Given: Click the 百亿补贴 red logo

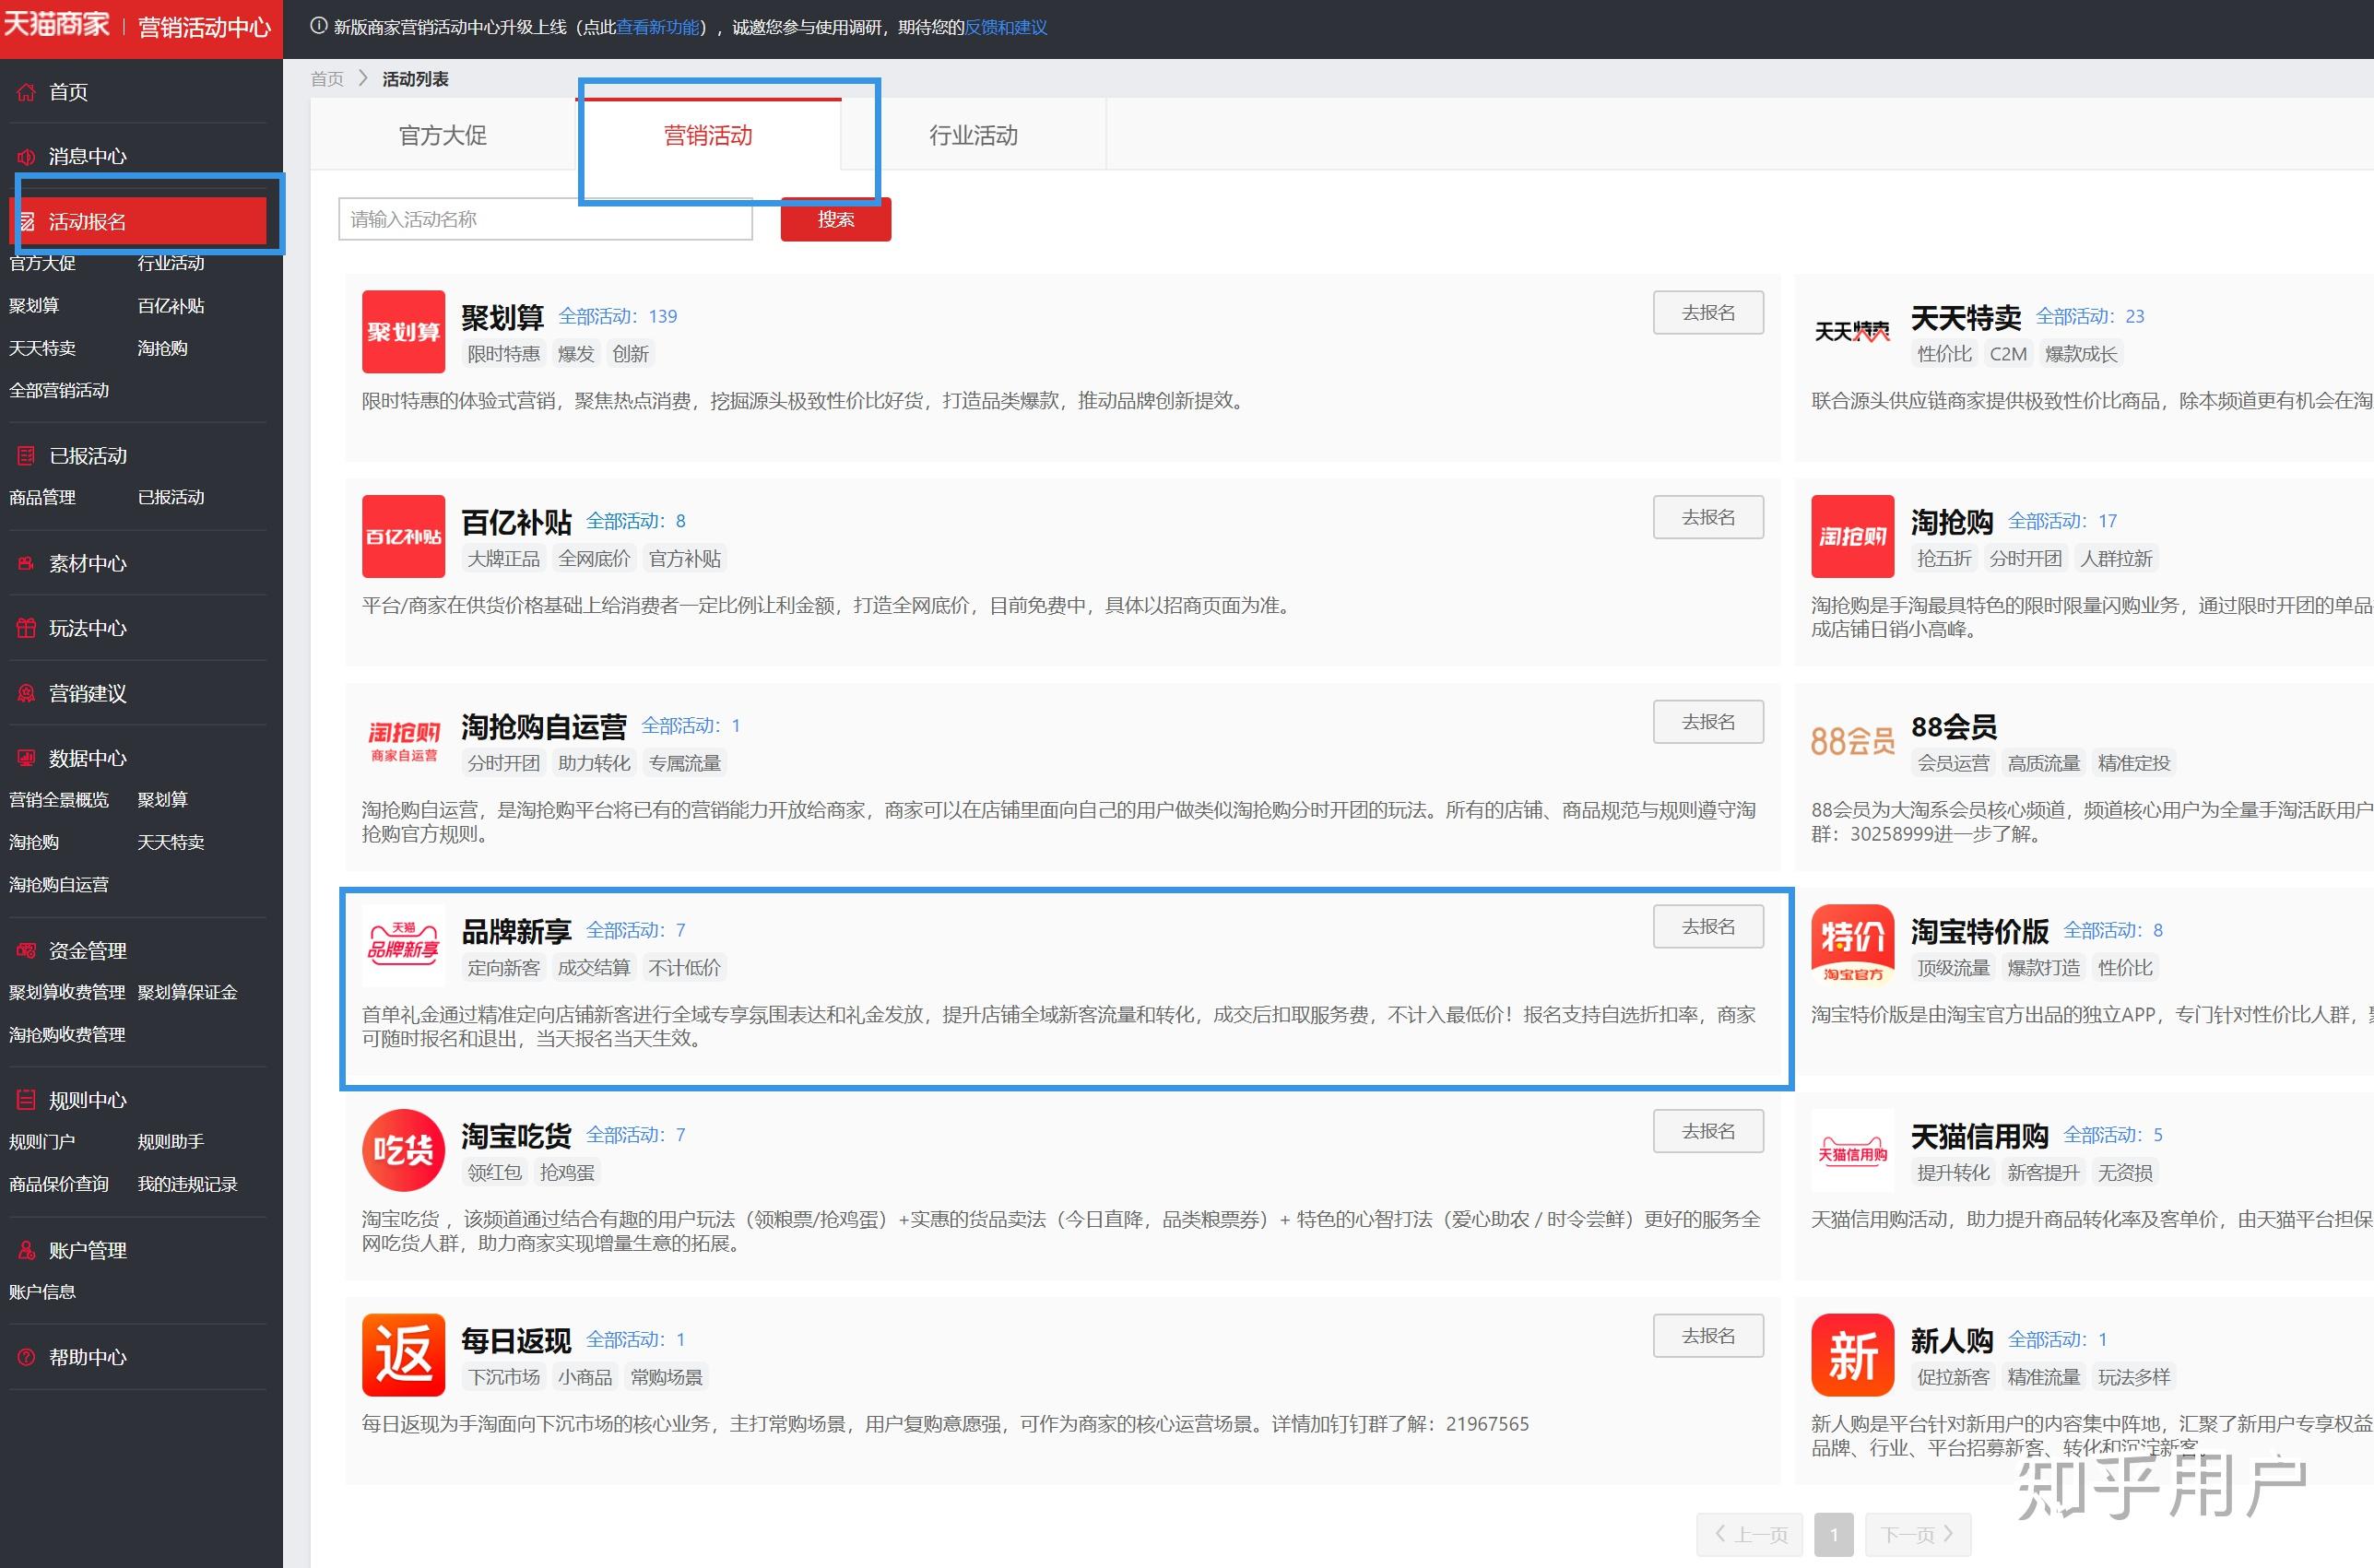Looking at the screenshot, I should pyautogui.click(x=403, y=537).
